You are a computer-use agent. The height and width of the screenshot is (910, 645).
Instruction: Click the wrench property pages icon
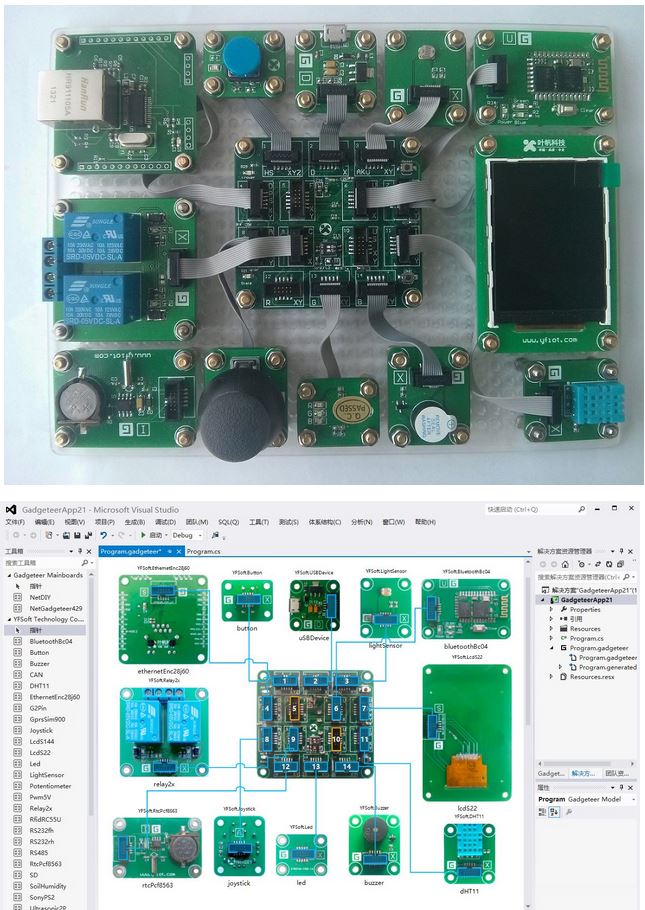click(569, 811)
